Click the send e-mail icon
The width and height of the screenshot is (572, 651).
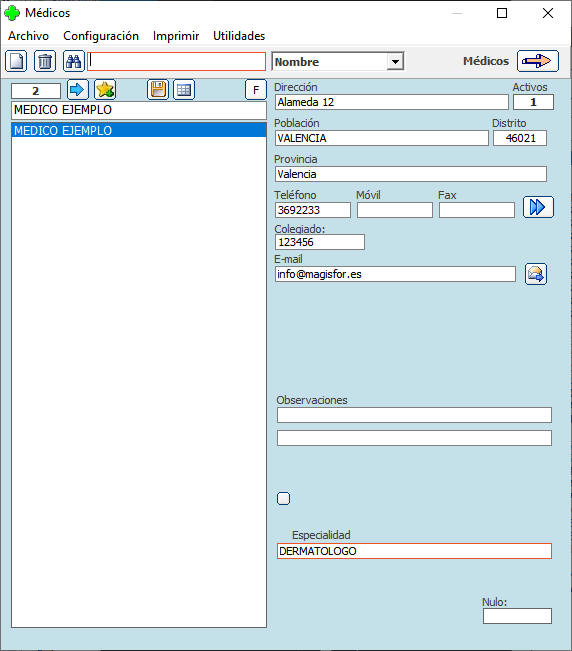pyautogui.click(x=536, y=274)
